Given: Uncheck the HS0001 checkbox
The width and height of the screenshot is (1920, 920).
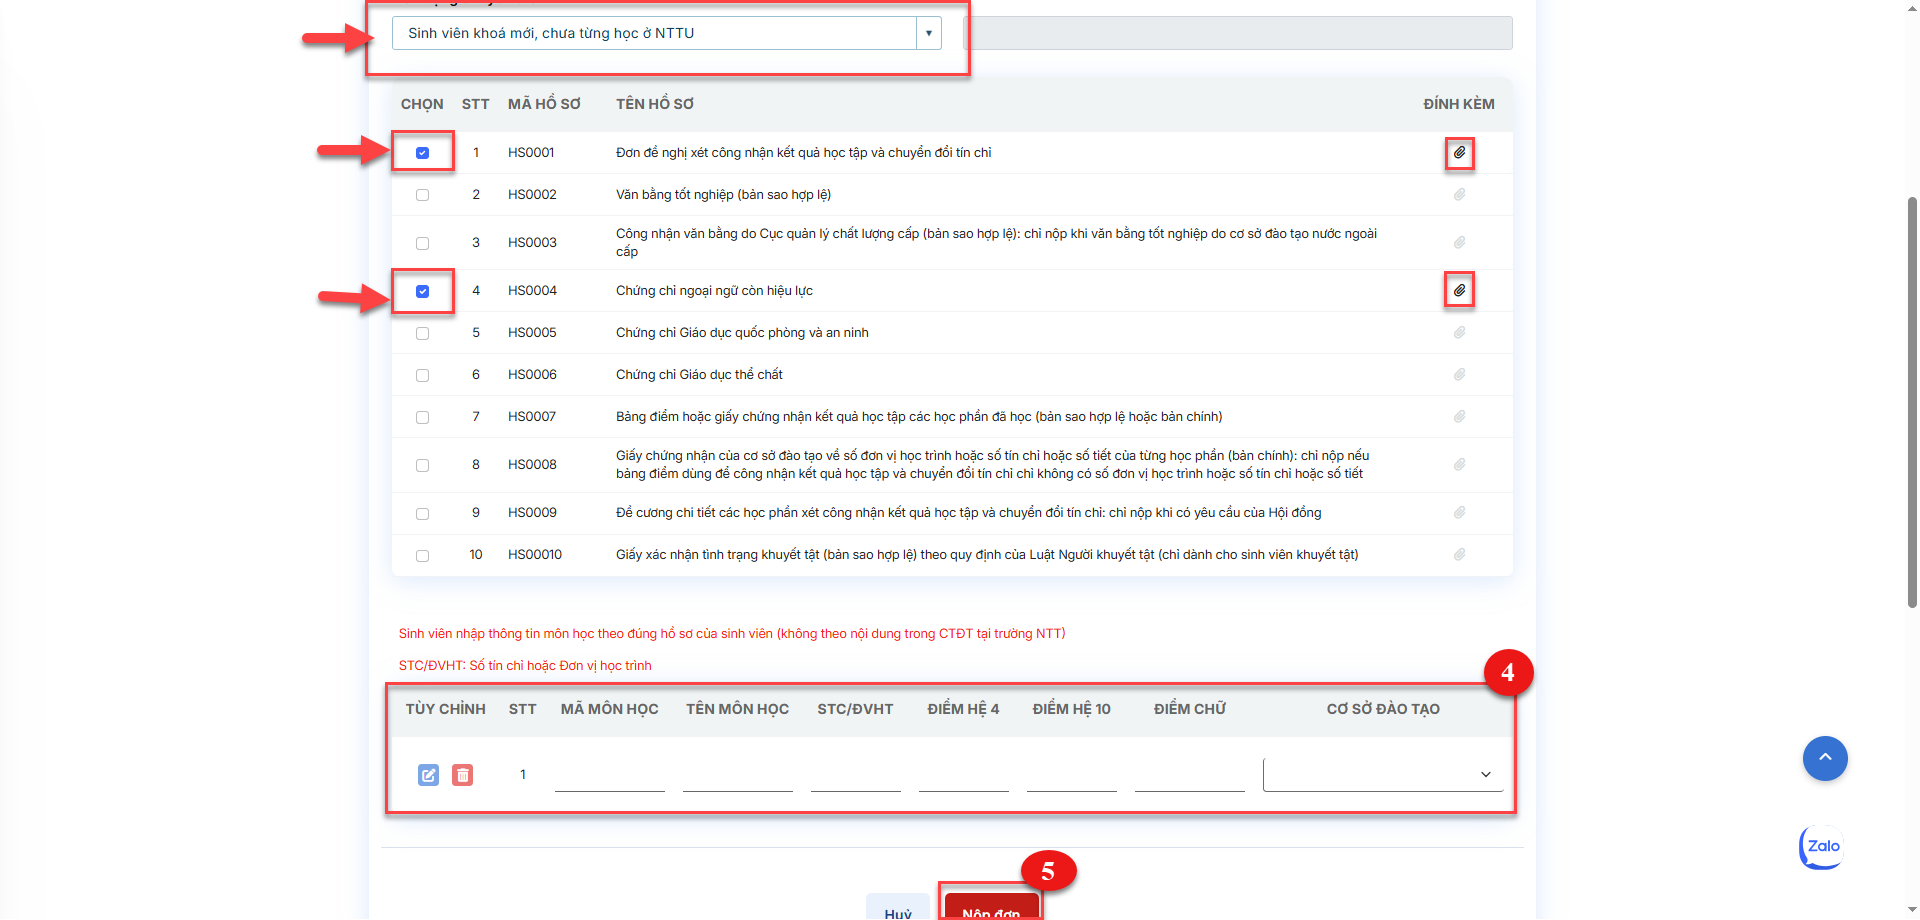Looking at the screenshot, I should (x=422, y=153).
